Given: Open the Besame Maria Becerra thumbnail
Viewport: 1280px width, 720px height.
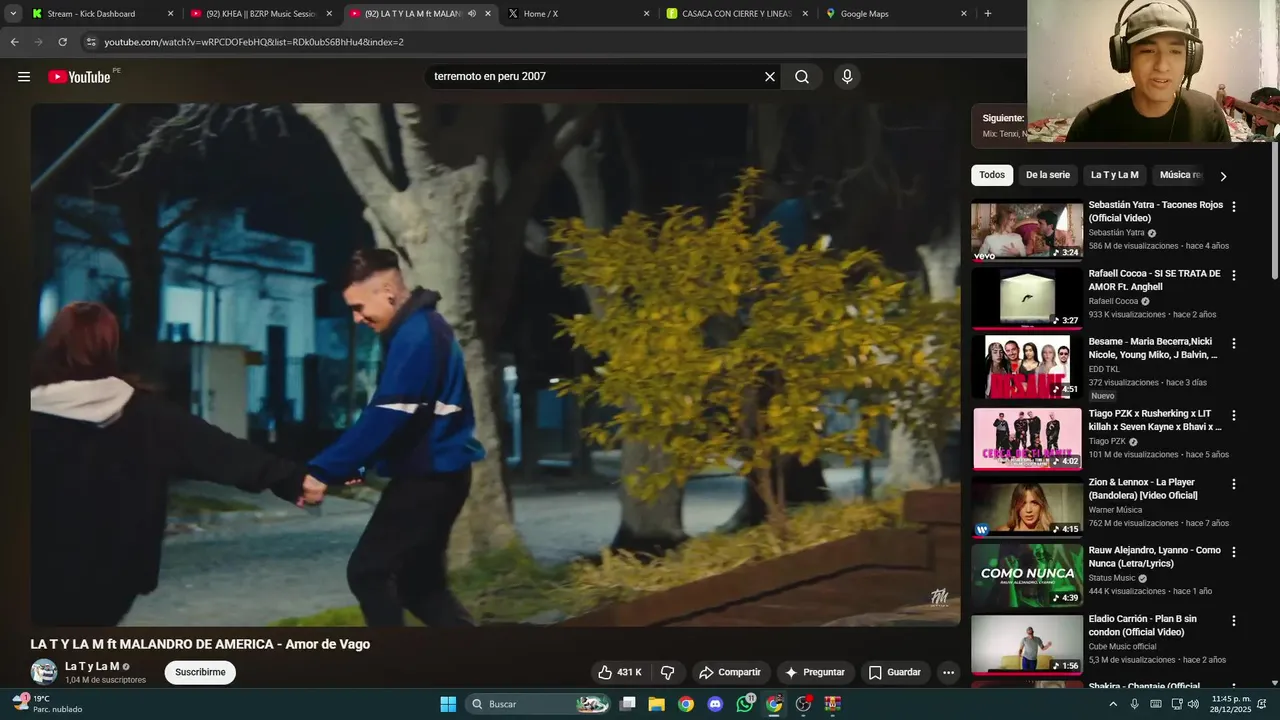Looking at the screenshot, I should pyautogui.click(x=1027, y=367).
